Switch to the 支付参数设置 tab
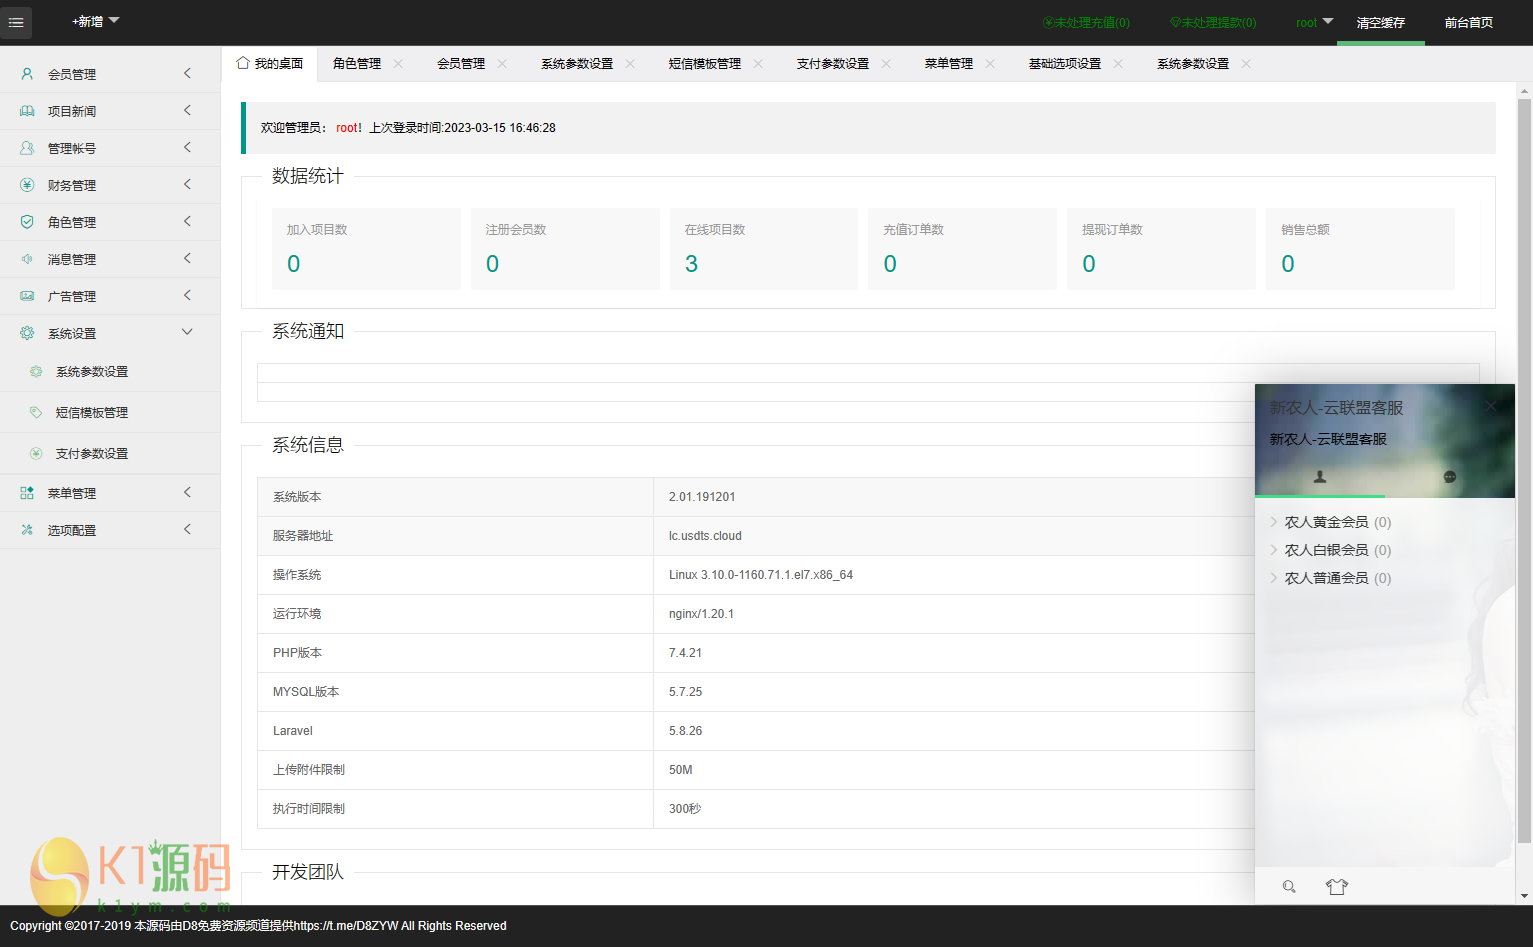The image size is (1533, 947). [x=833, y=64]
